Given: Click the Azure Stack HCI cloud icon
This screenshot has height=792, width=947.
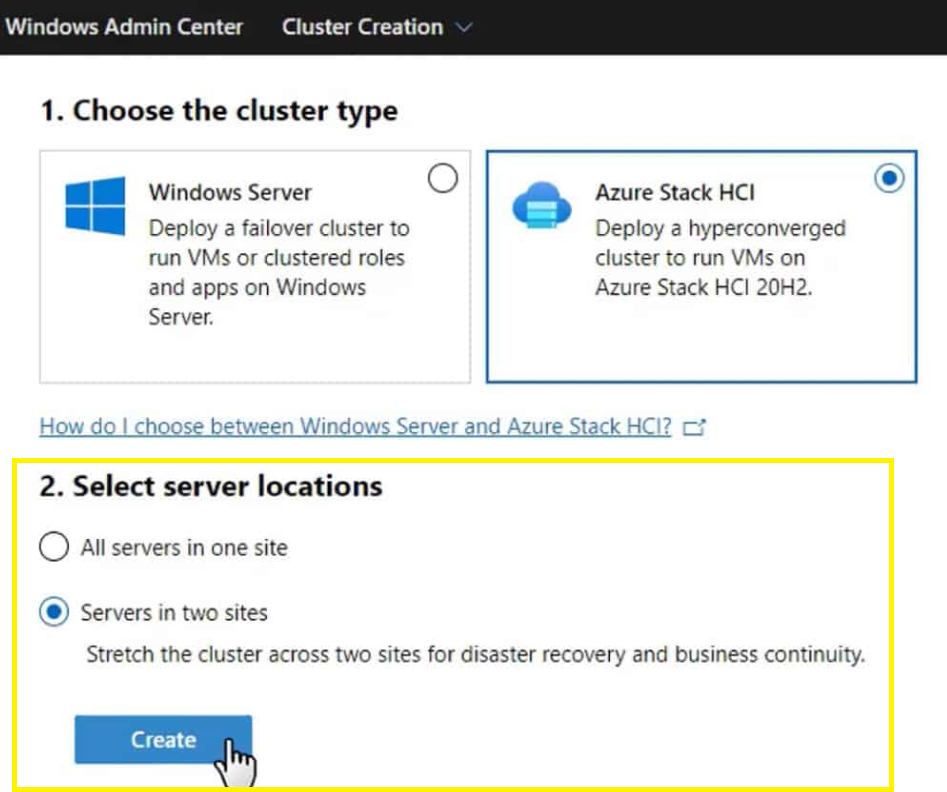Looking at the screenshot, I should click(541, 205).
